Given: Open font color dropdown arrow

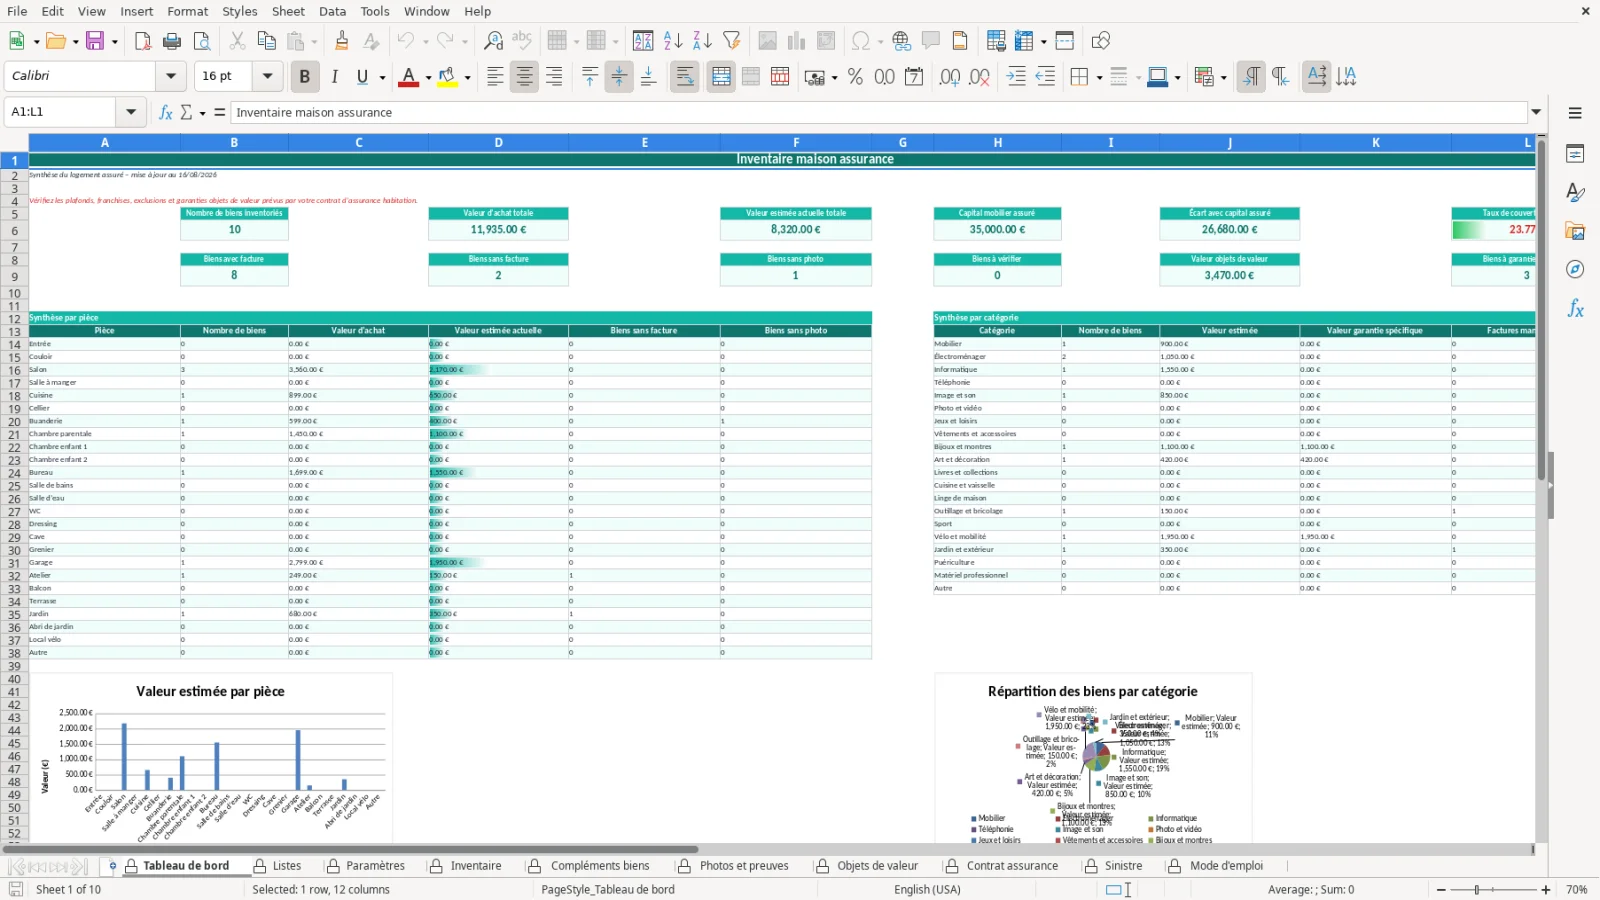Looking at the screenshot, I should point(428,77).
